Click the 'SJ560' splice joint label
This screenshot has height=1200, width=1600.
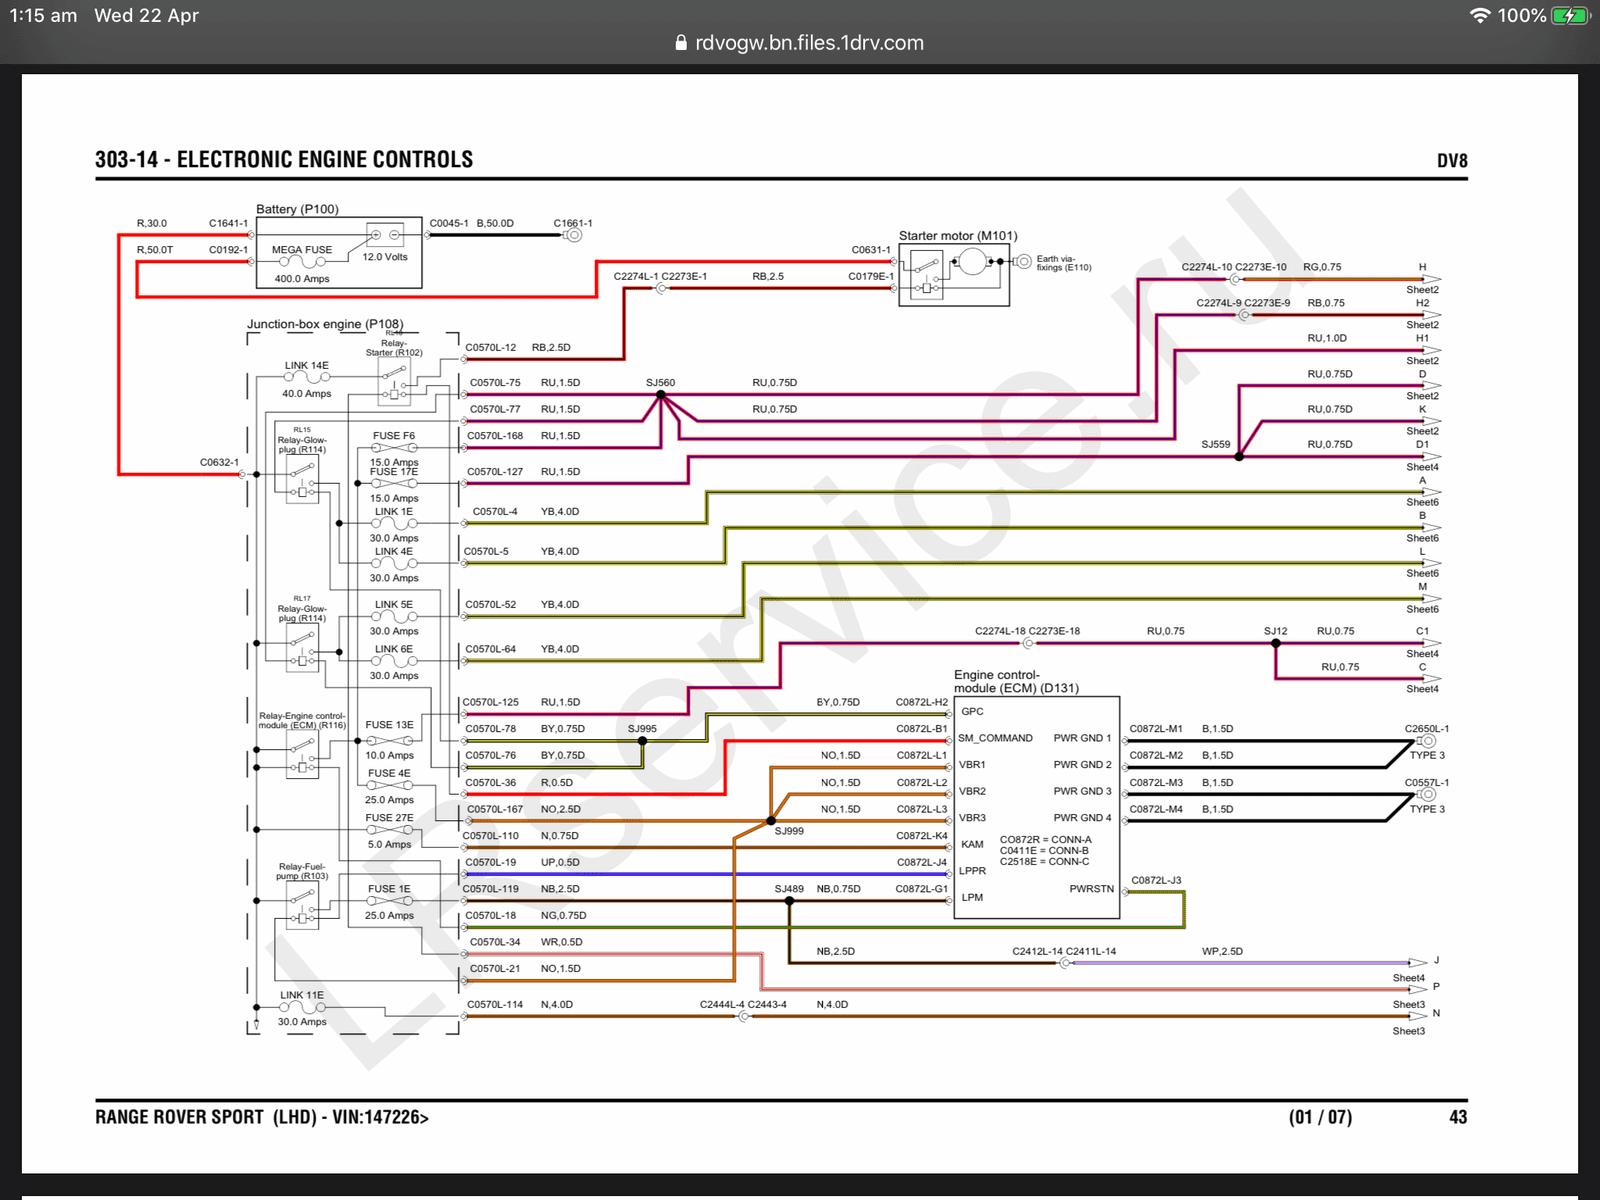[x=660, y=383]
